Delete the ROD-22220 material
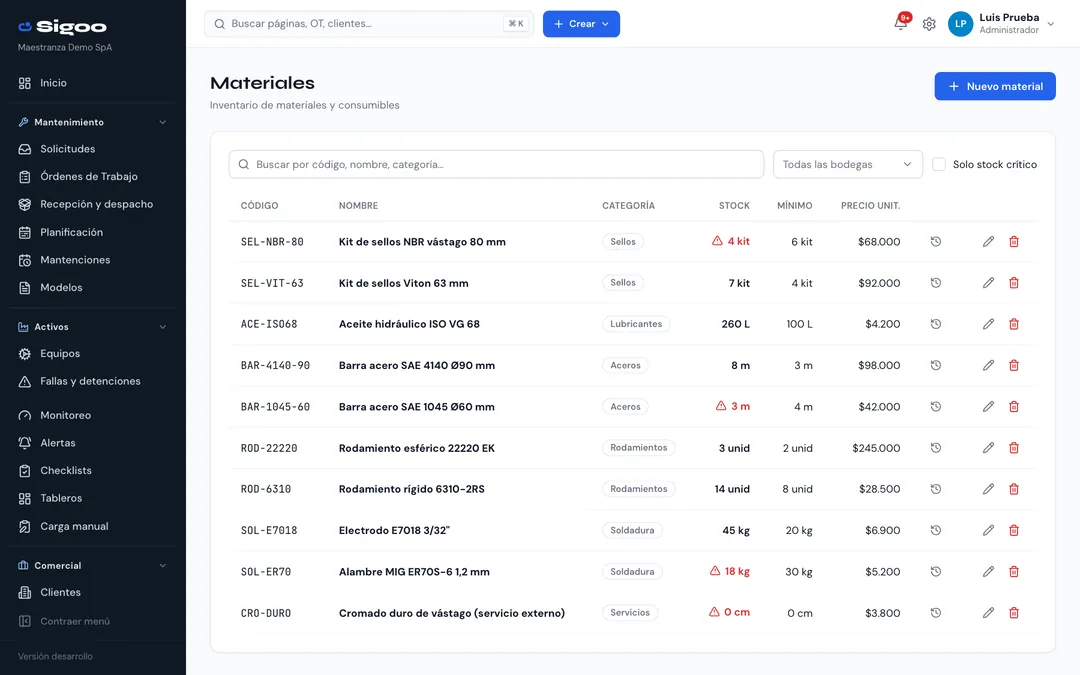Screen dimensions: 1080x675 [1014, 448]
